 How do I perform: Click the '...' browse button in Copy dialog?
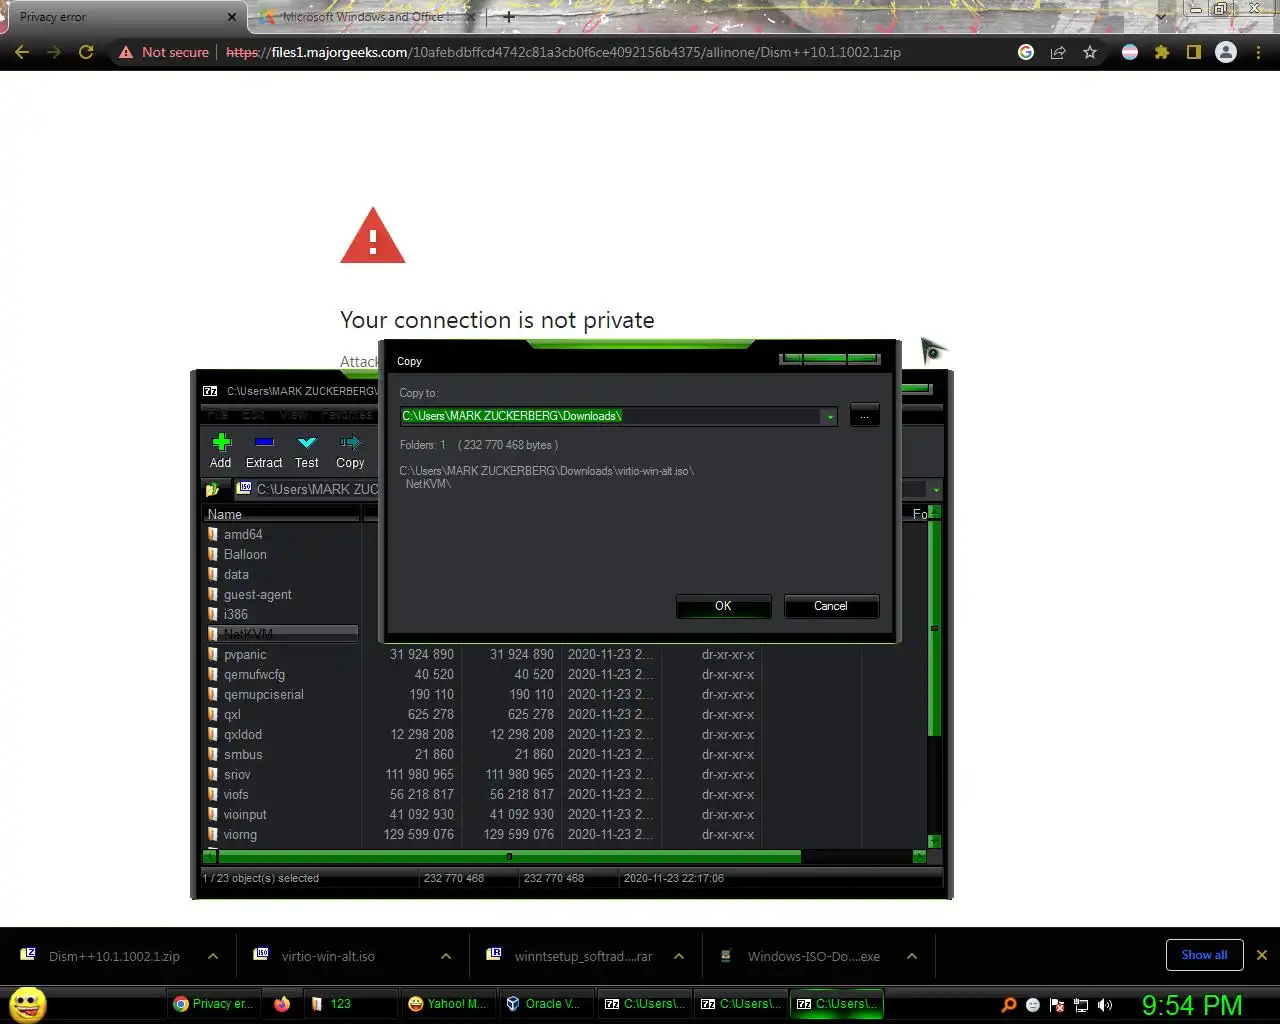point(865,416)
